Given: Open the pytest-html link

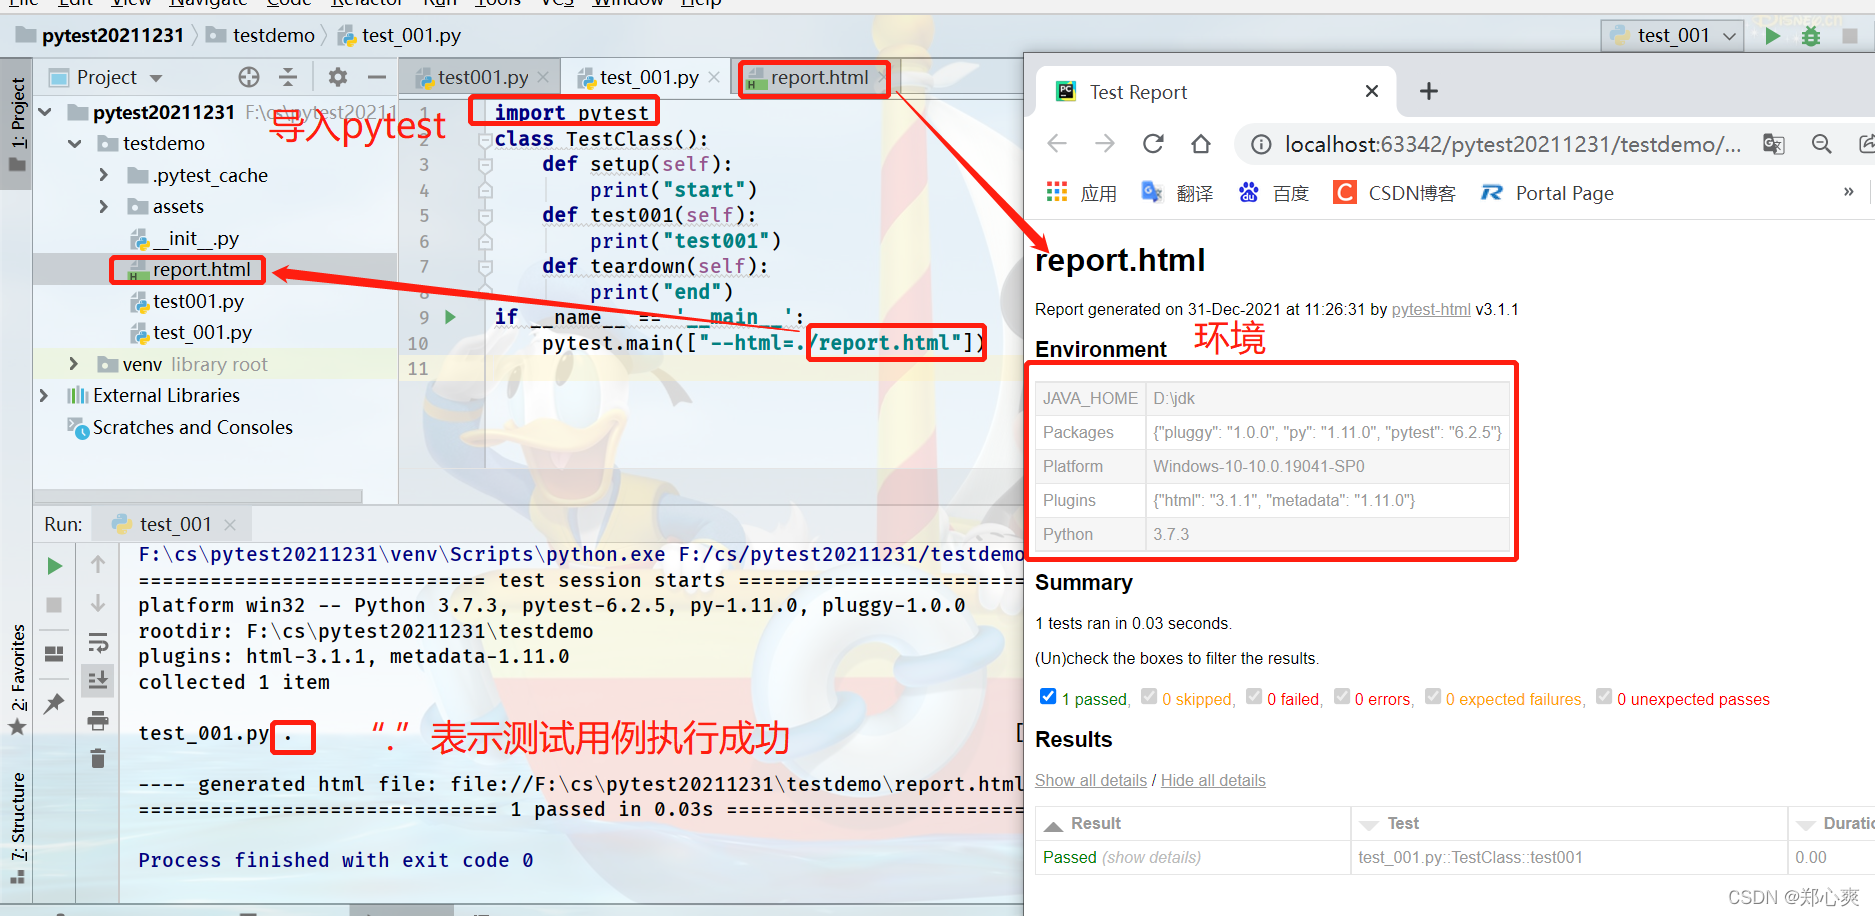Looking at the screenshot, I should [x=1431, y=309].
